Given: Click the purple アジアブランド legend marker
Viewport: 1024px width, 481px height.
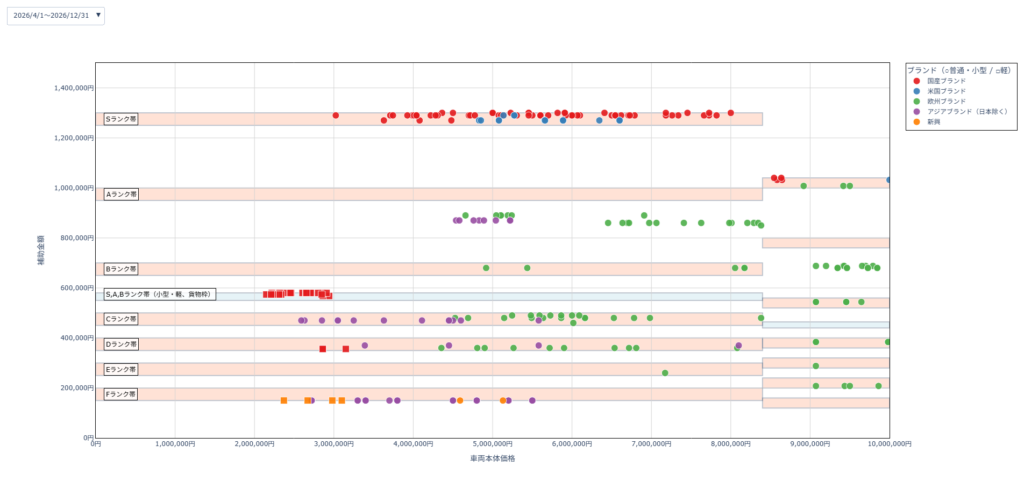Looking at the screenshot, I should coord(917,111).
